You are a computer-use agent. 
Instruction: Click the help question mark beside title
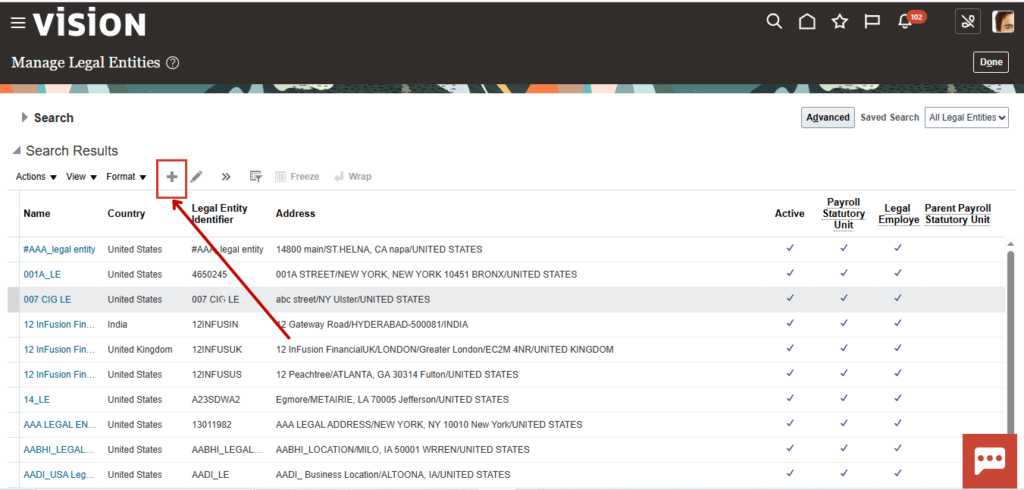(172, 63)
